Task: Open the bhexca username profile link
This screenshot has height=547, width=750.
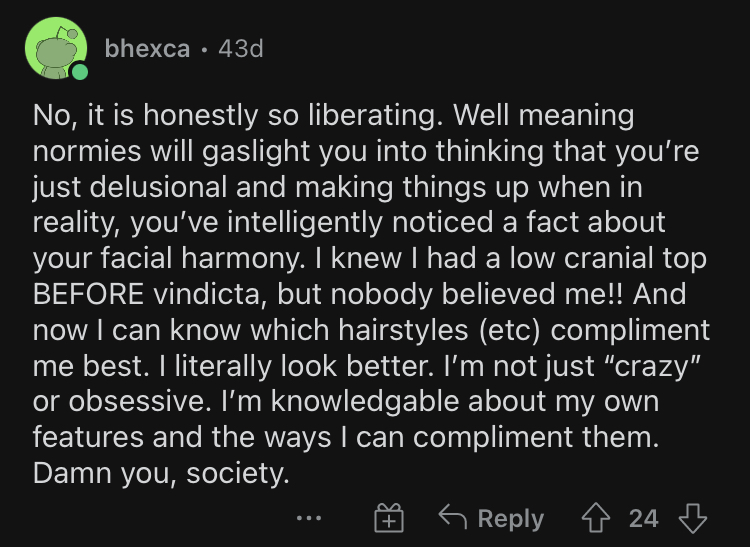Action: coord(147,48)
